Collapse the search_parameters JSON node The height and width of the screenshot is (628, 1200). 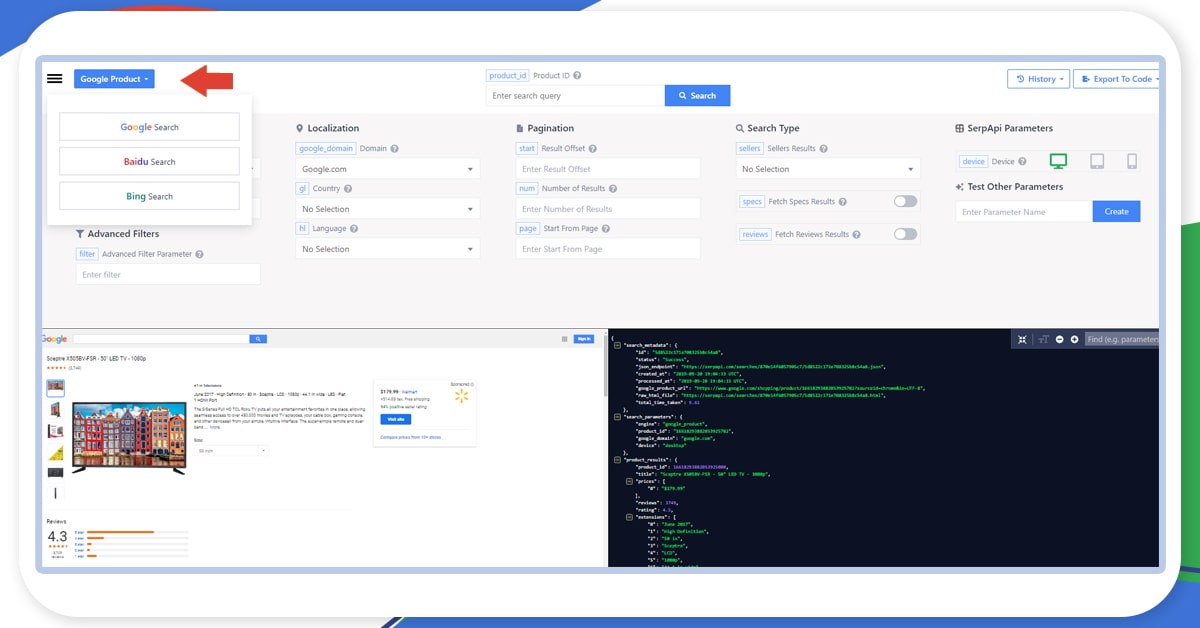617,416
